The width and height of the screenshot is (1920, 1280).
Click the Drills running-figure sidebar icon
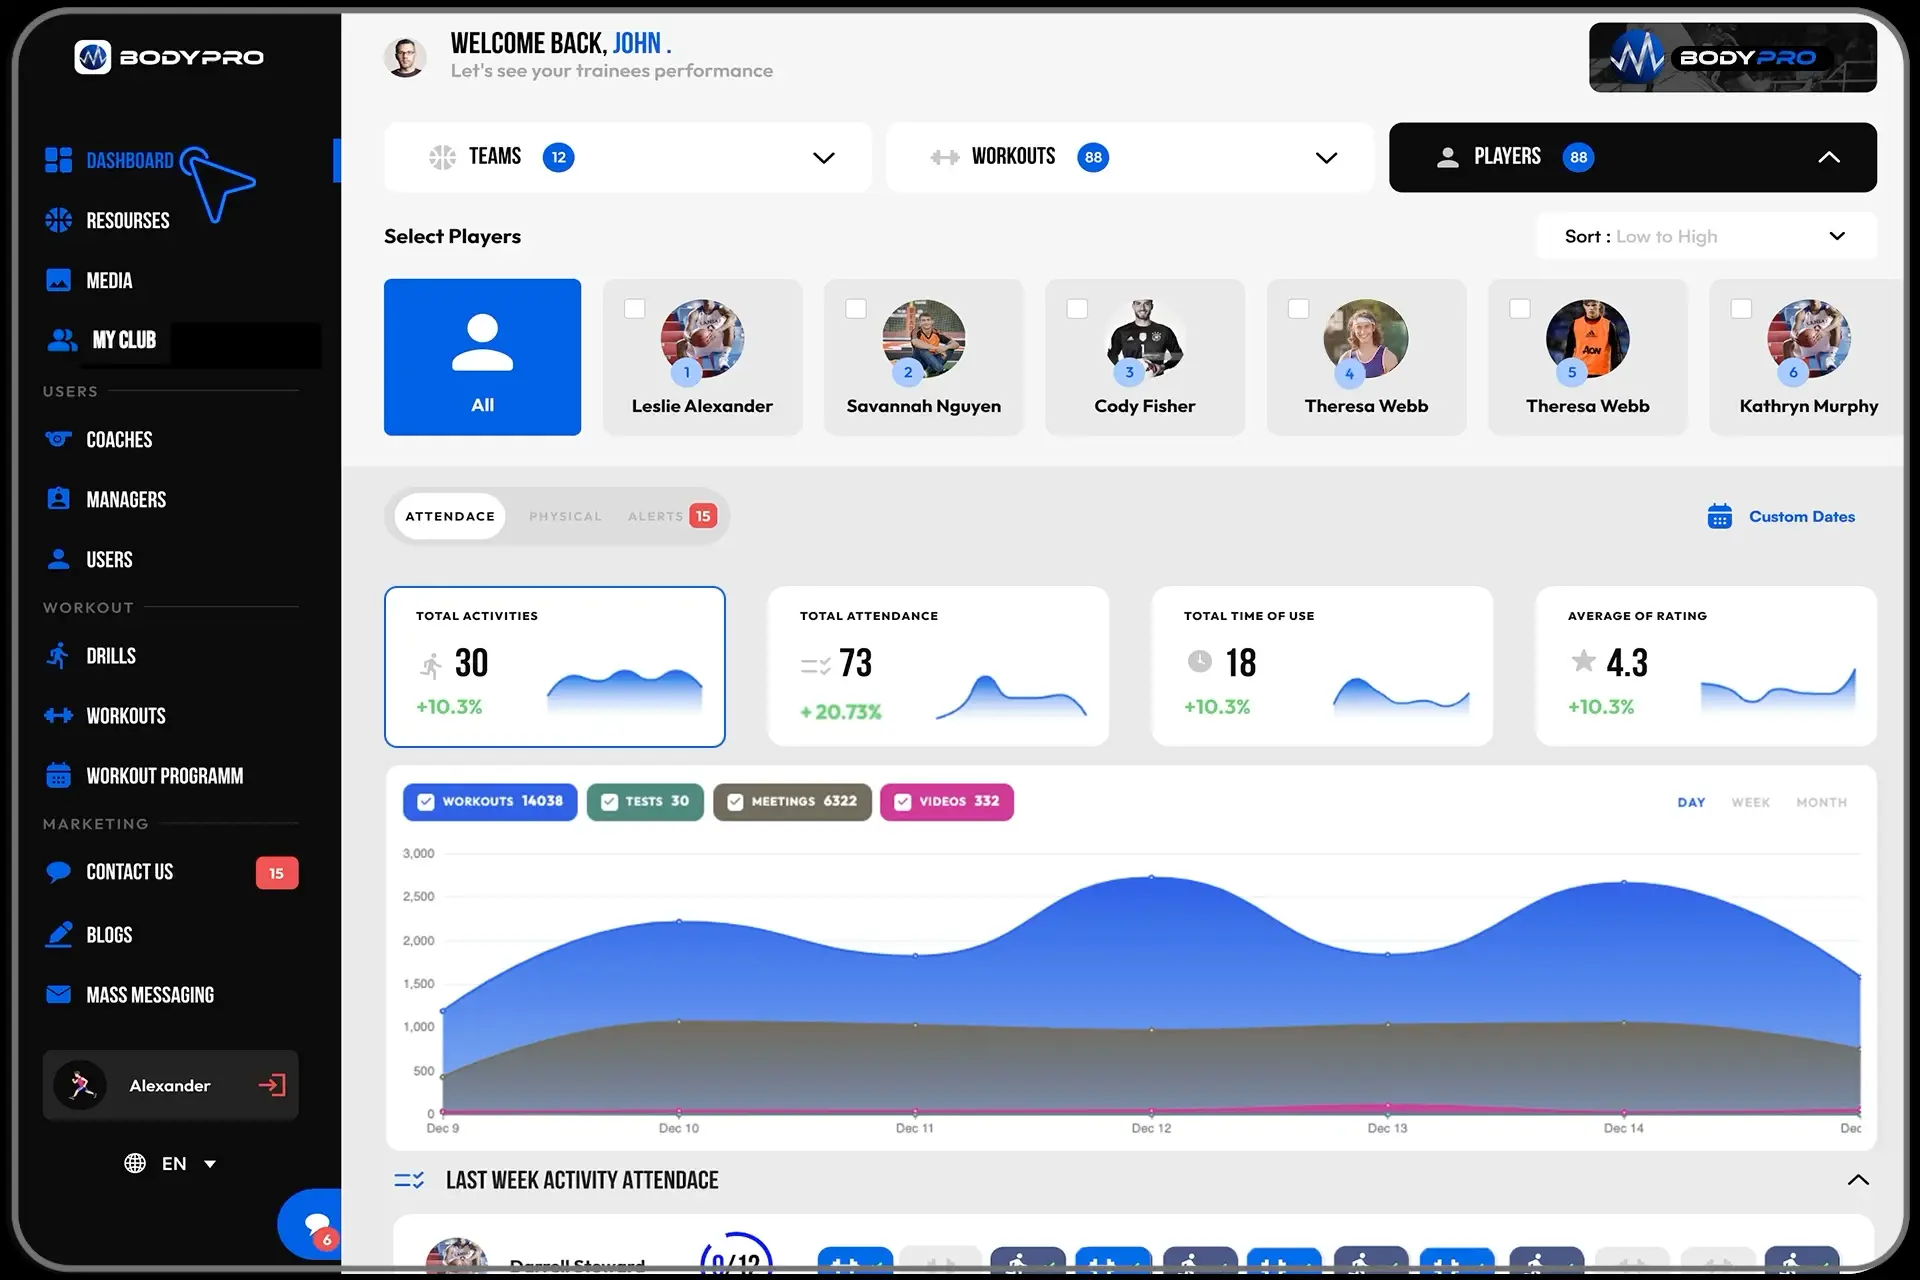coord(58,656)
